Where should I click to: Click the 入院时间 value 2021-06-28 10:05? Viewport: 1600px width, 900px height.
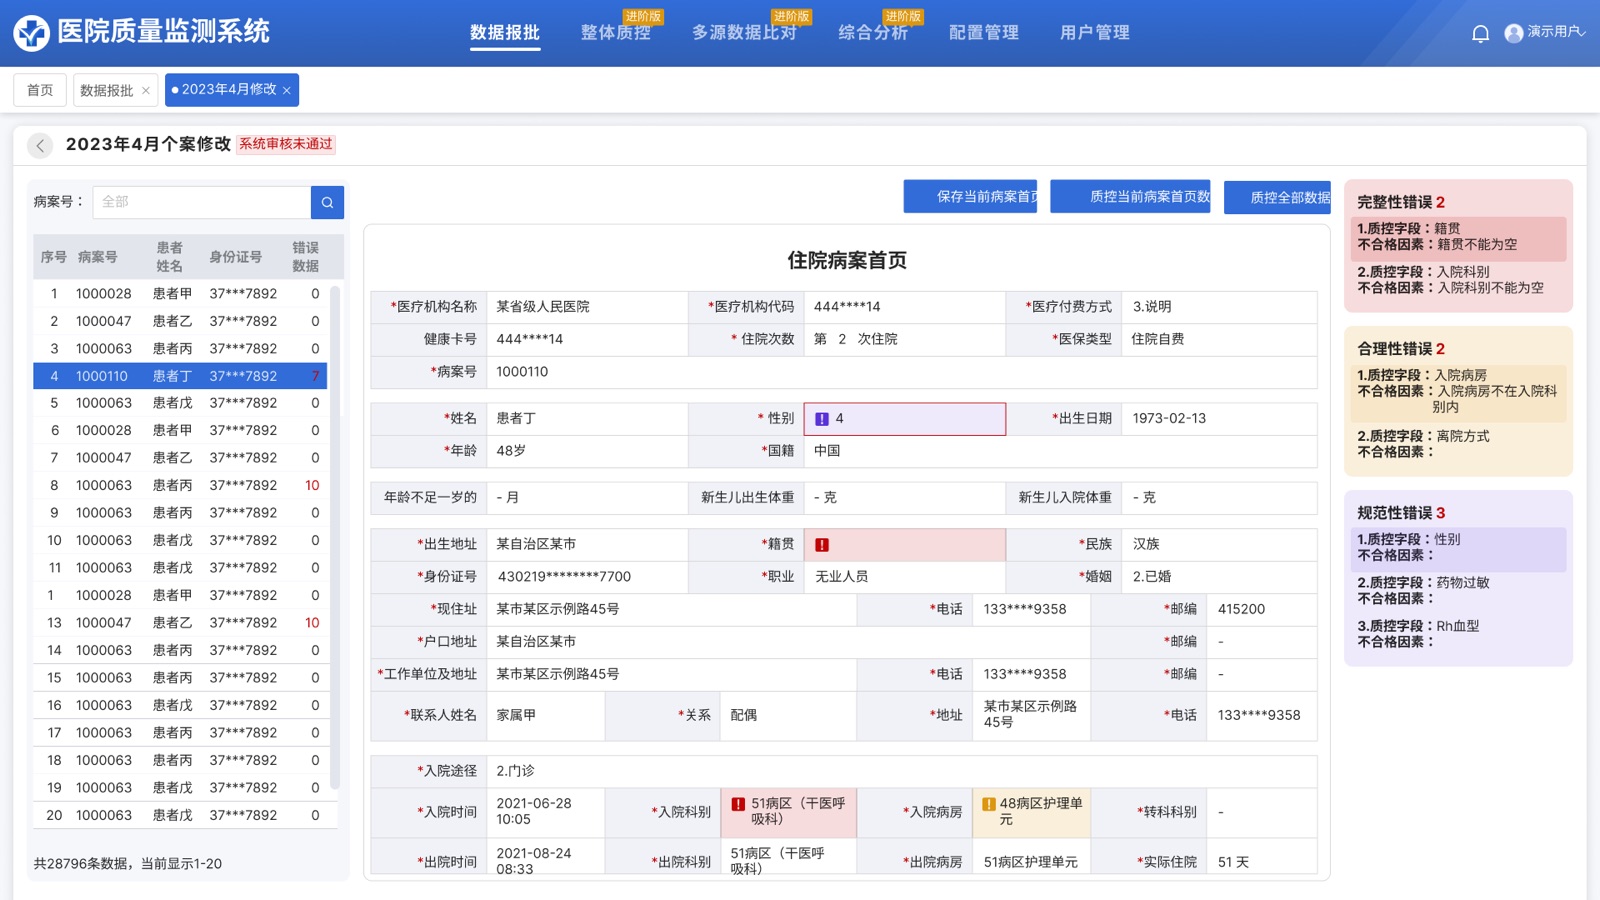(534, 811)
